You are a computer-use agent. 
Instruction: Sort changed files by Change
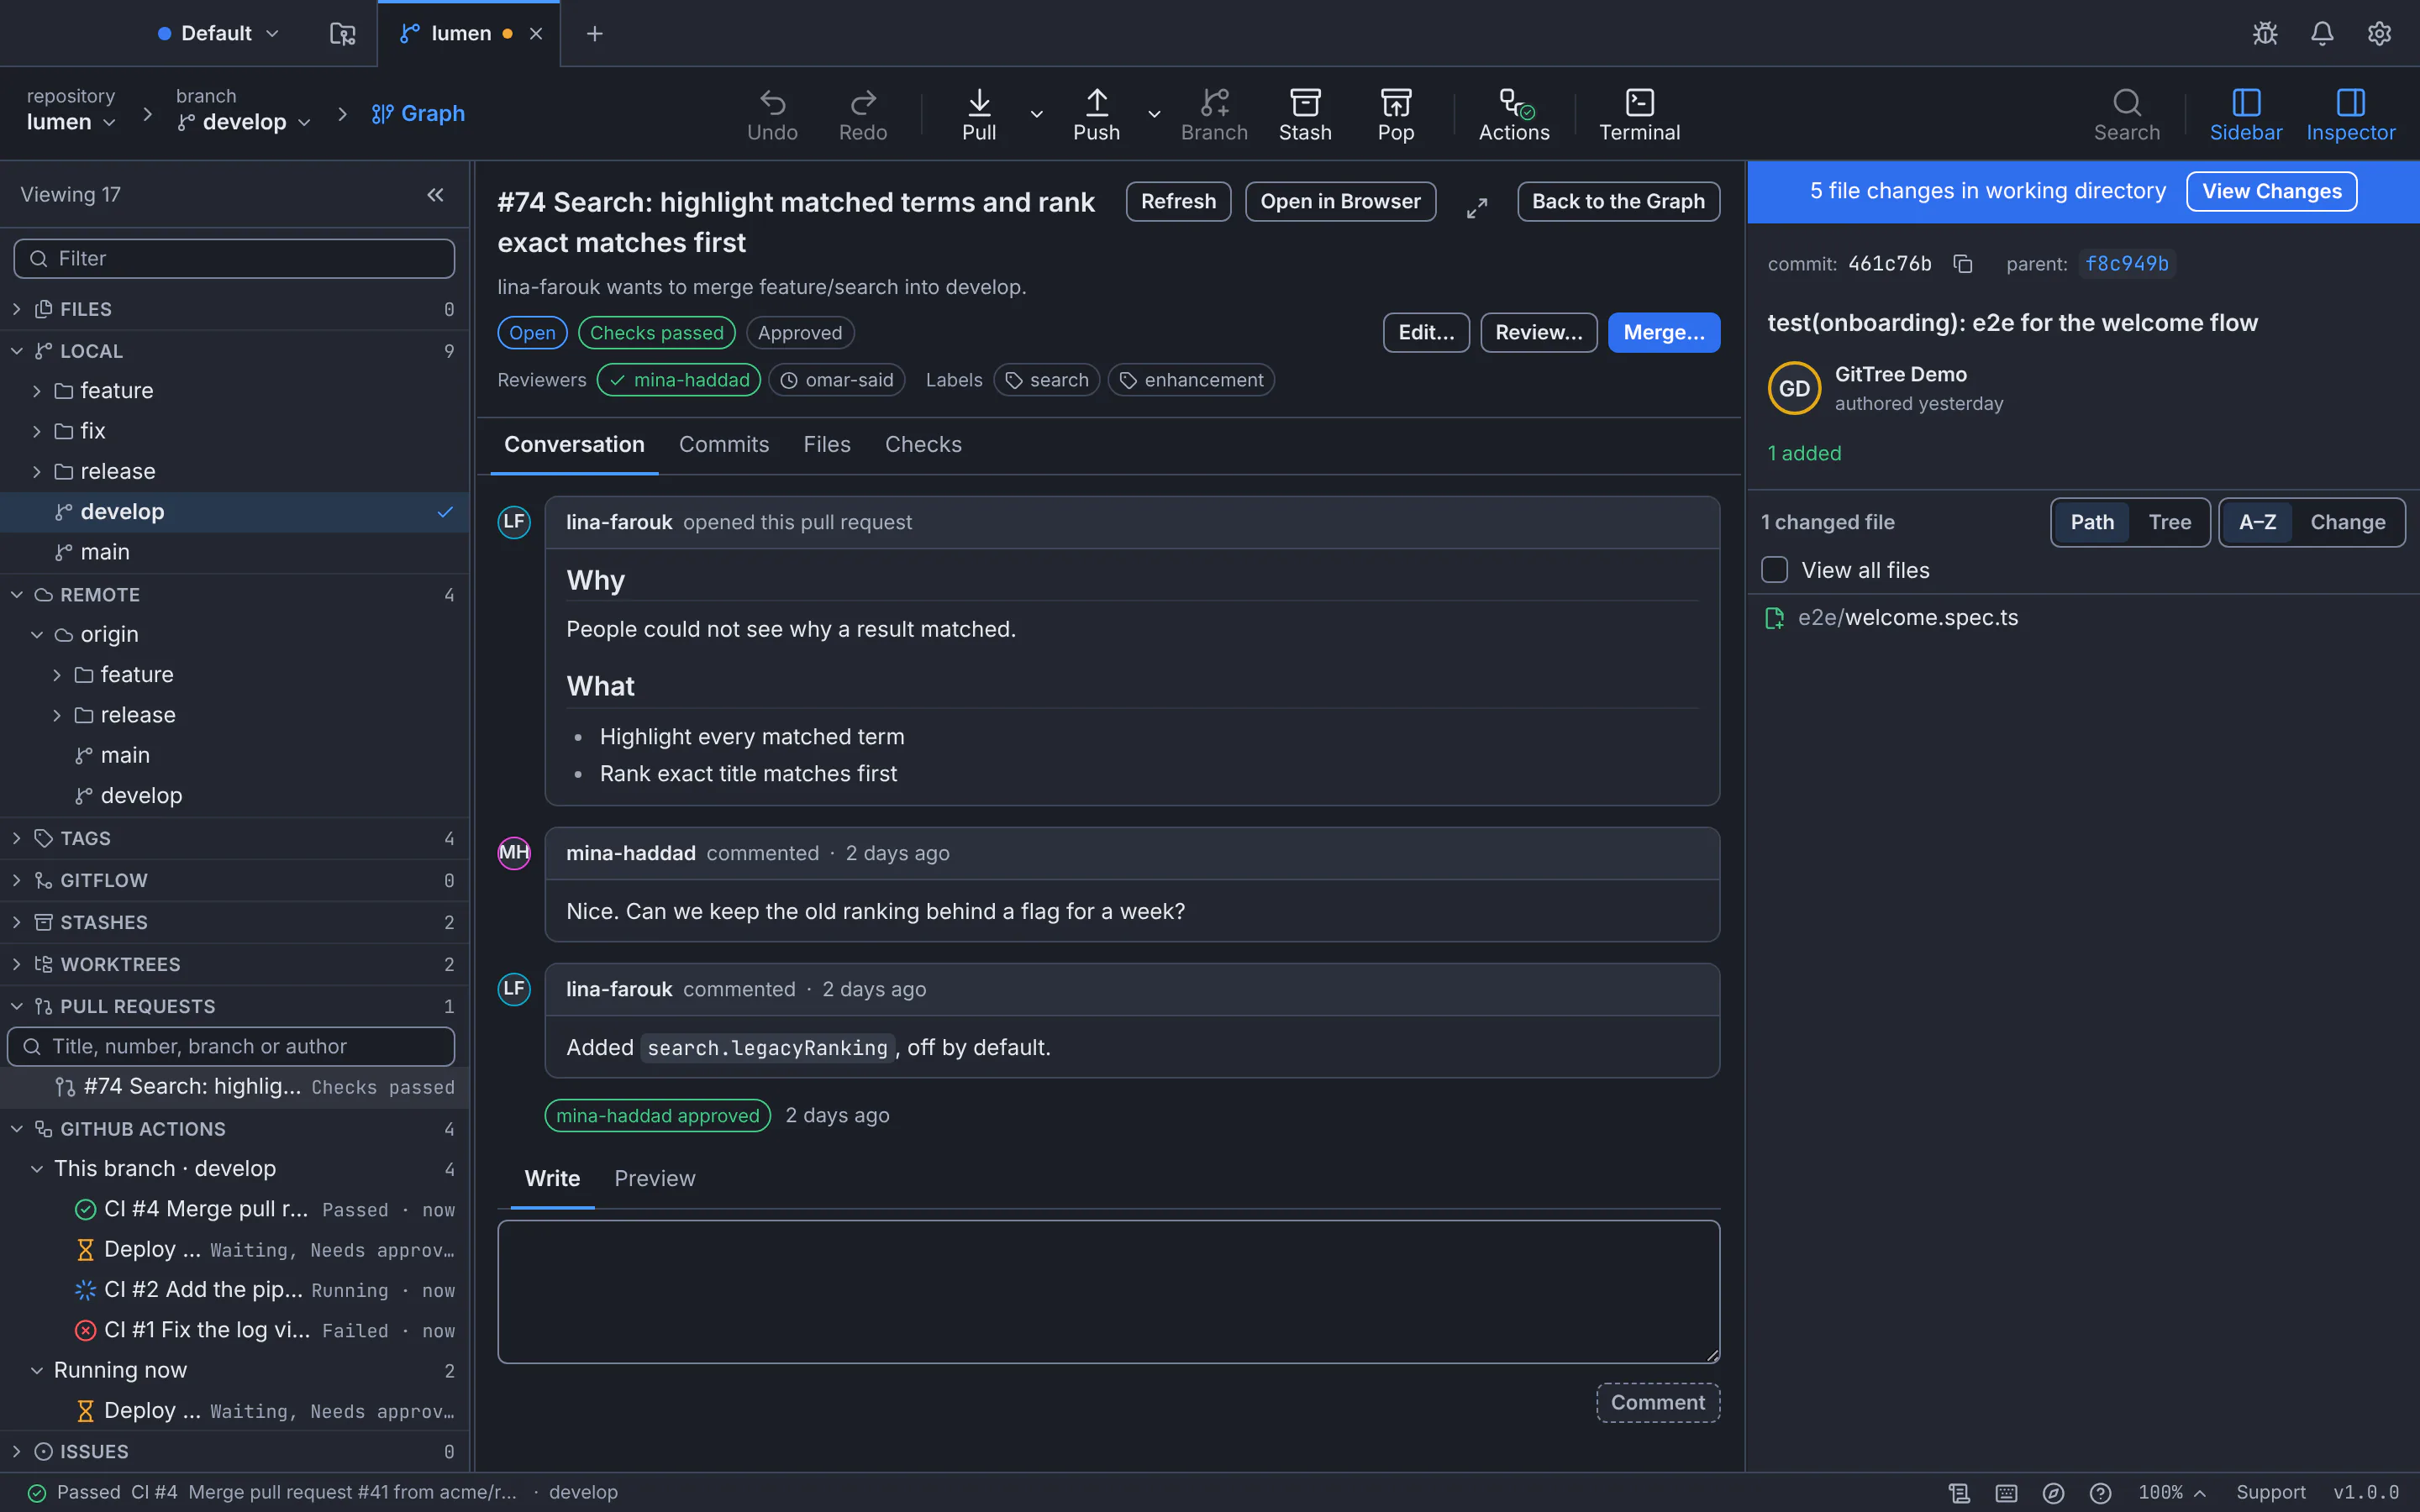(2347, 522)
